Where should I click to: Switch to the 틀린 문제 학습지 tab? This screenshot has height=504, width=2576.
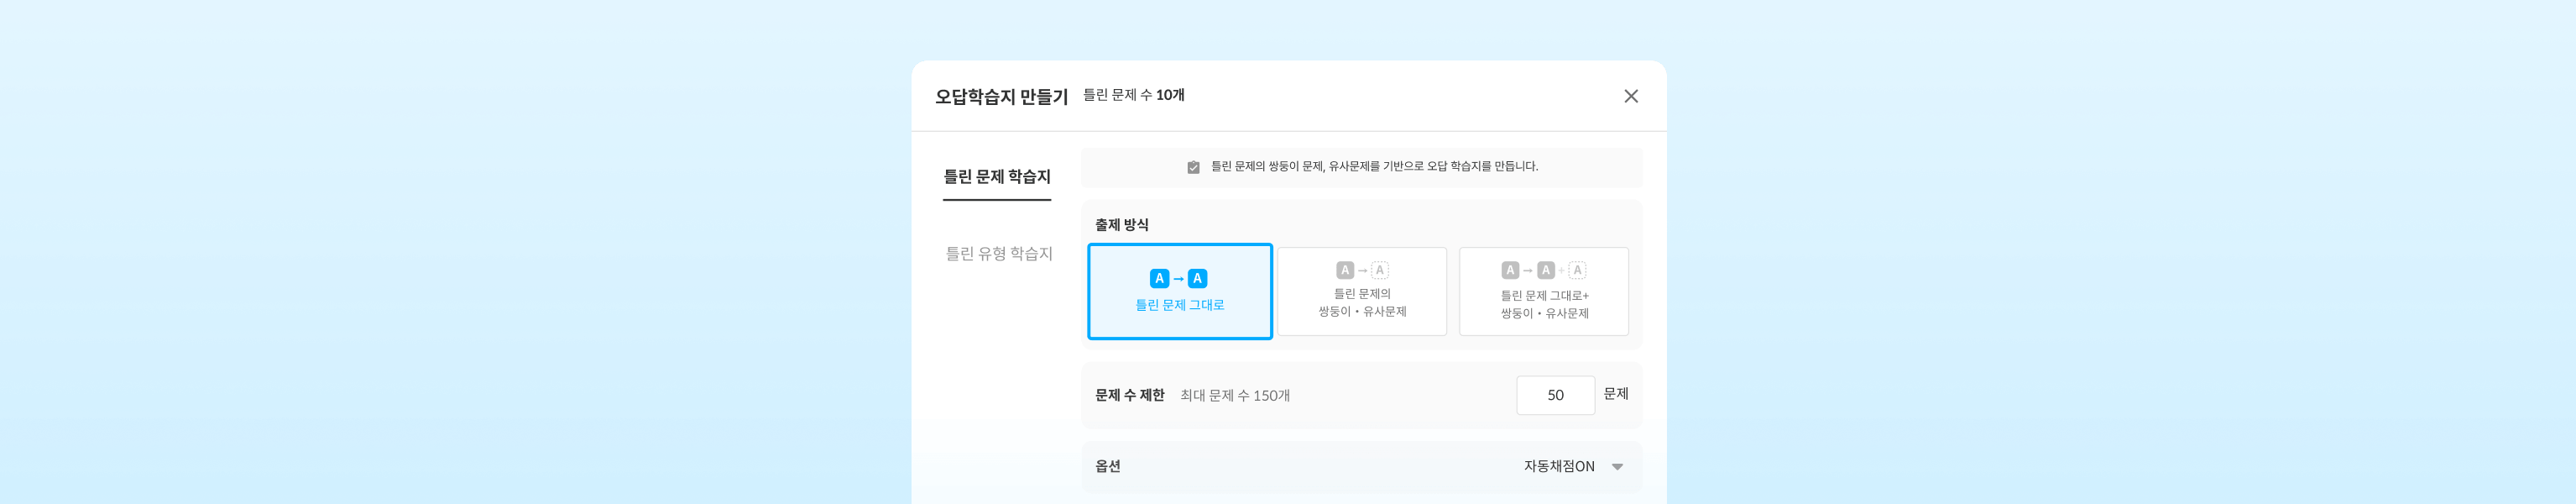click(996, 177)
